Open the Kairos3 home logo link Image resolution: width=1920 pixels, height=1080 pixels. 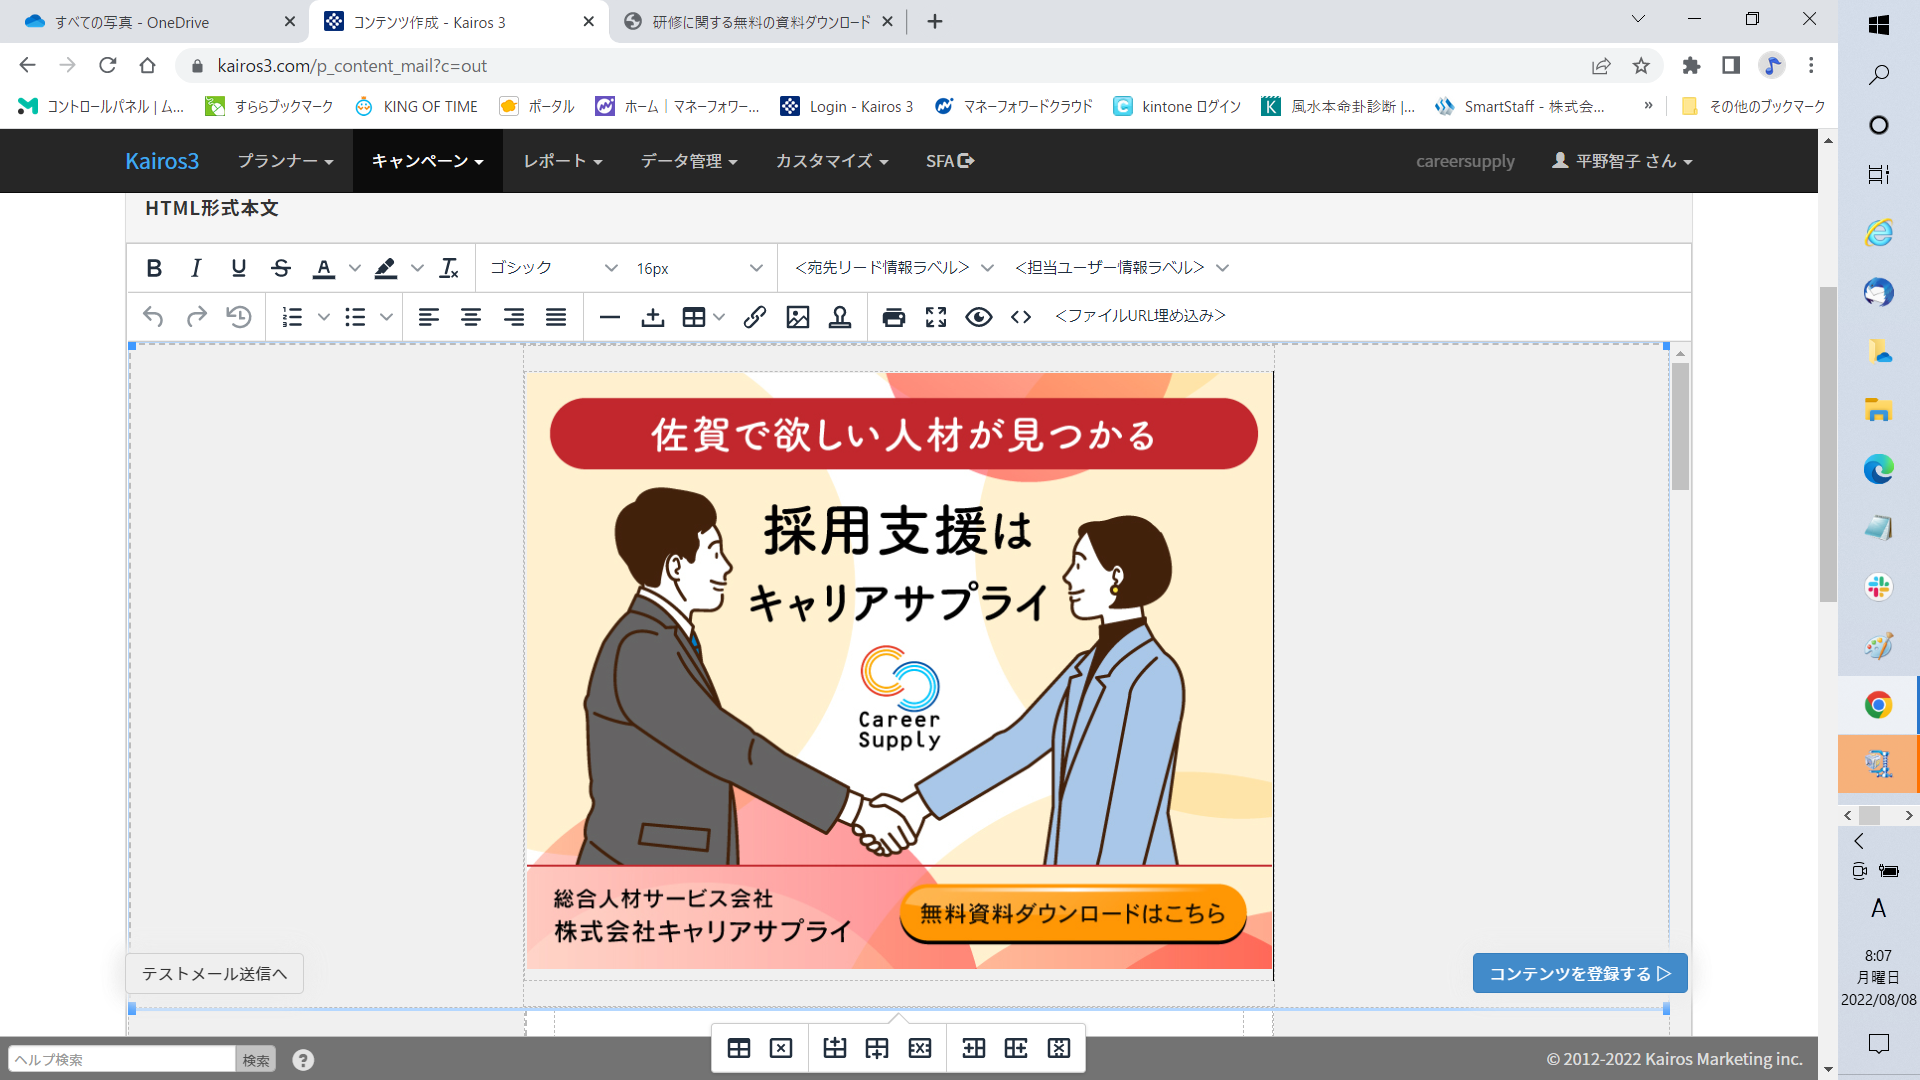[x=162, y=161]
